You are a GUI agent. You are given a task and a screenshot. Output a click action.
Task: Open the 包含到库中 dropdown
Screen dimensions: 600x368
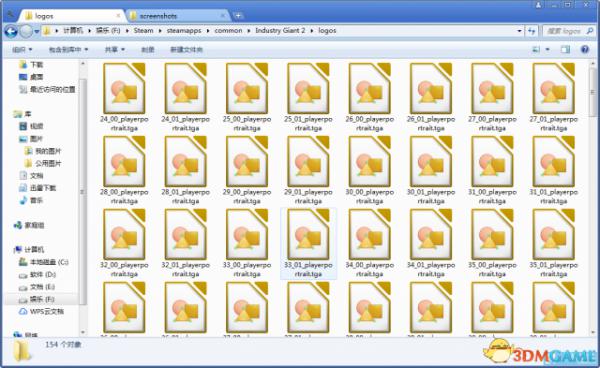point(68,49)
